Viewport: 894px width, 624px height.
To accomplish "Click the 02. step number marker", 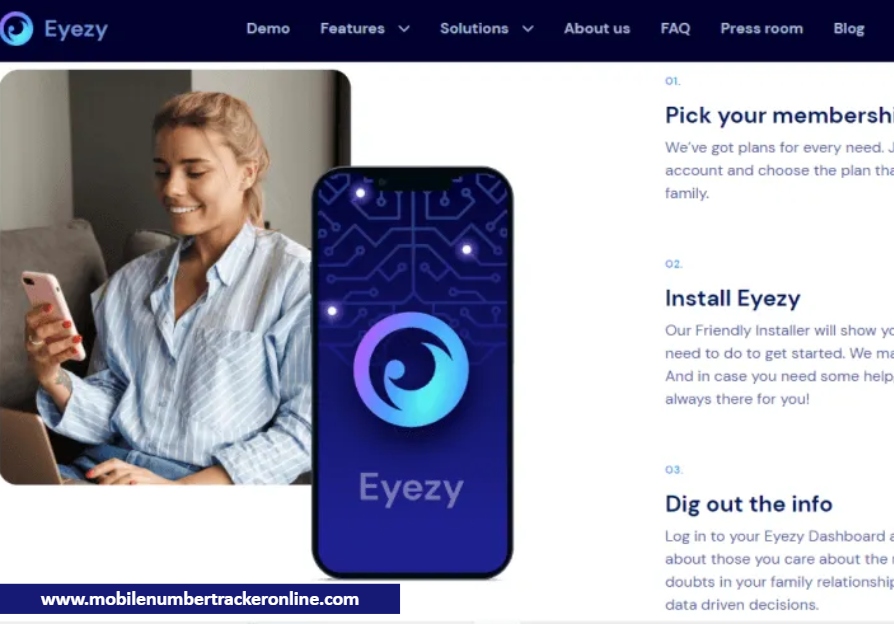I will (x=673, y=264).
